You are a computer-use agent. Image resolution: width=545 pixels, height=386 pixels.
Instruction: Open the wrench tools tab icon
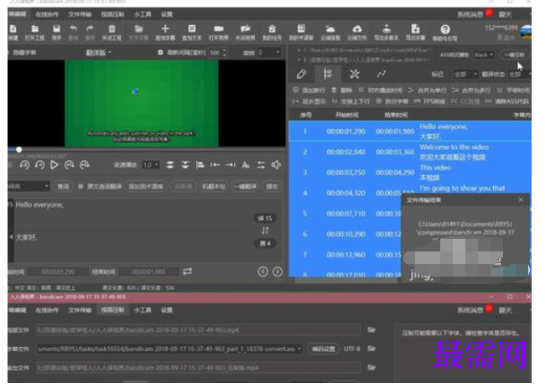click(x=354, y=74)
